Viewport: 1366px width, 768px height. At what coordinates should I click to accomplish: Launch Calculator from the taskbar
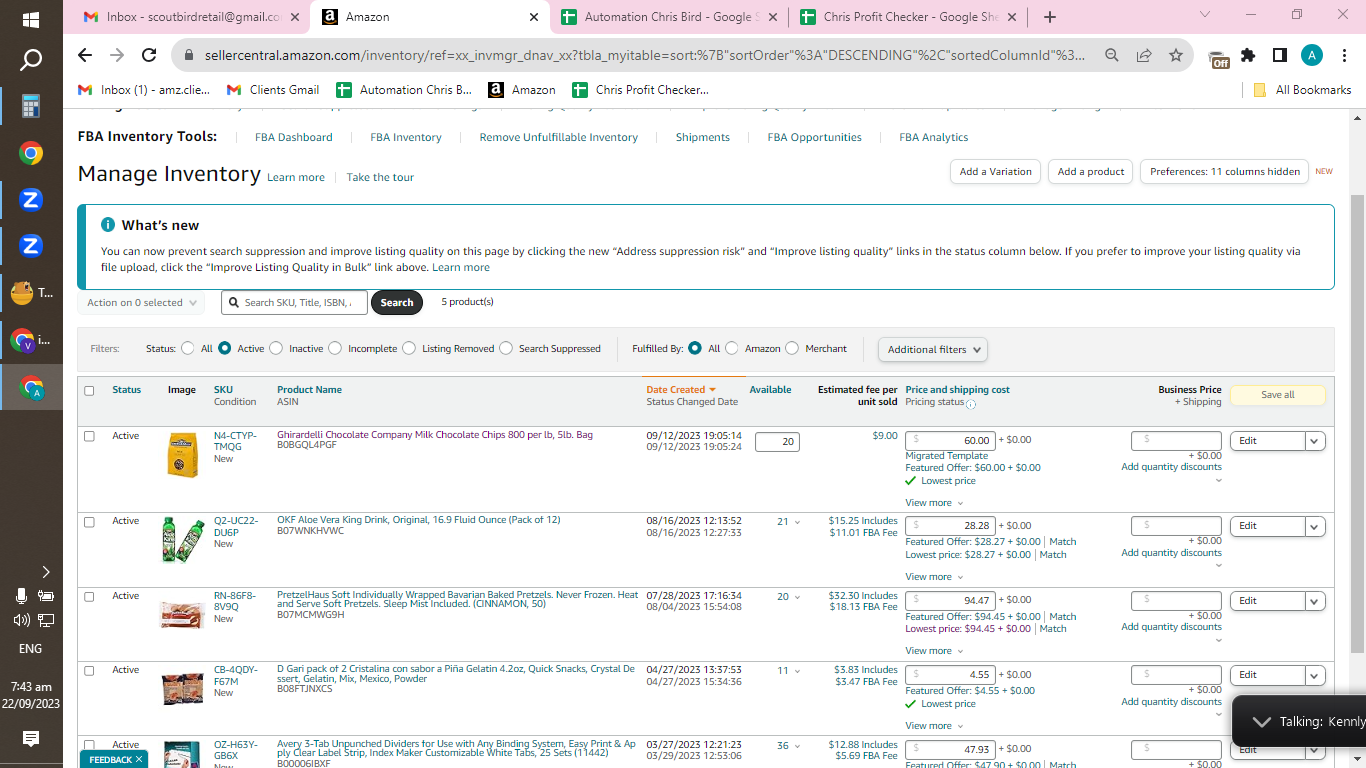[31, 106]
